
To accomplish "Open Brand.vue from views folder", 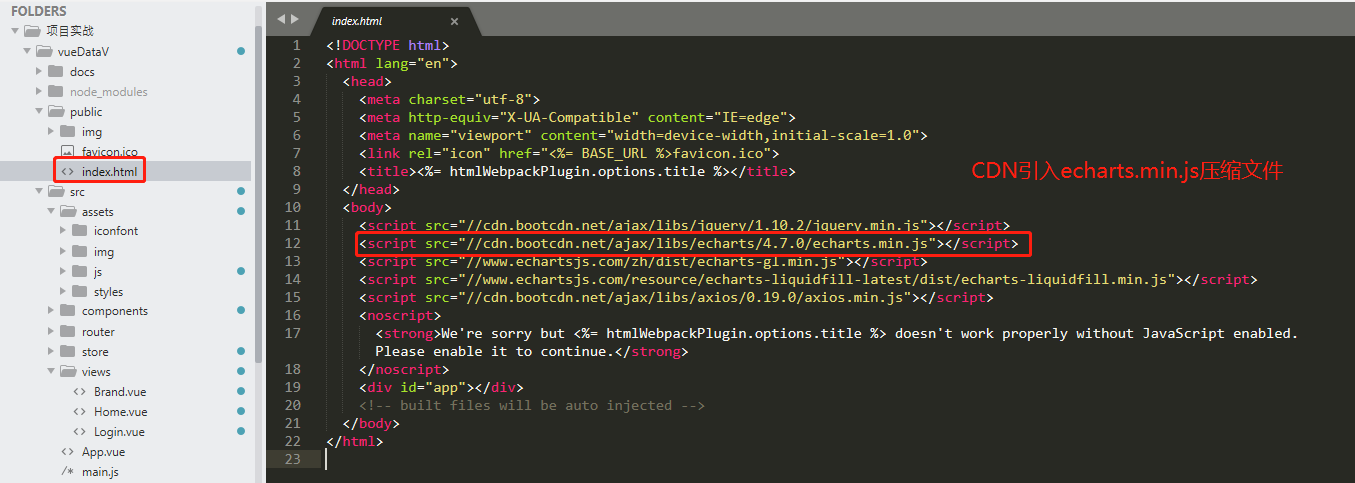I will pyautogui.click(x=120, y=391).
